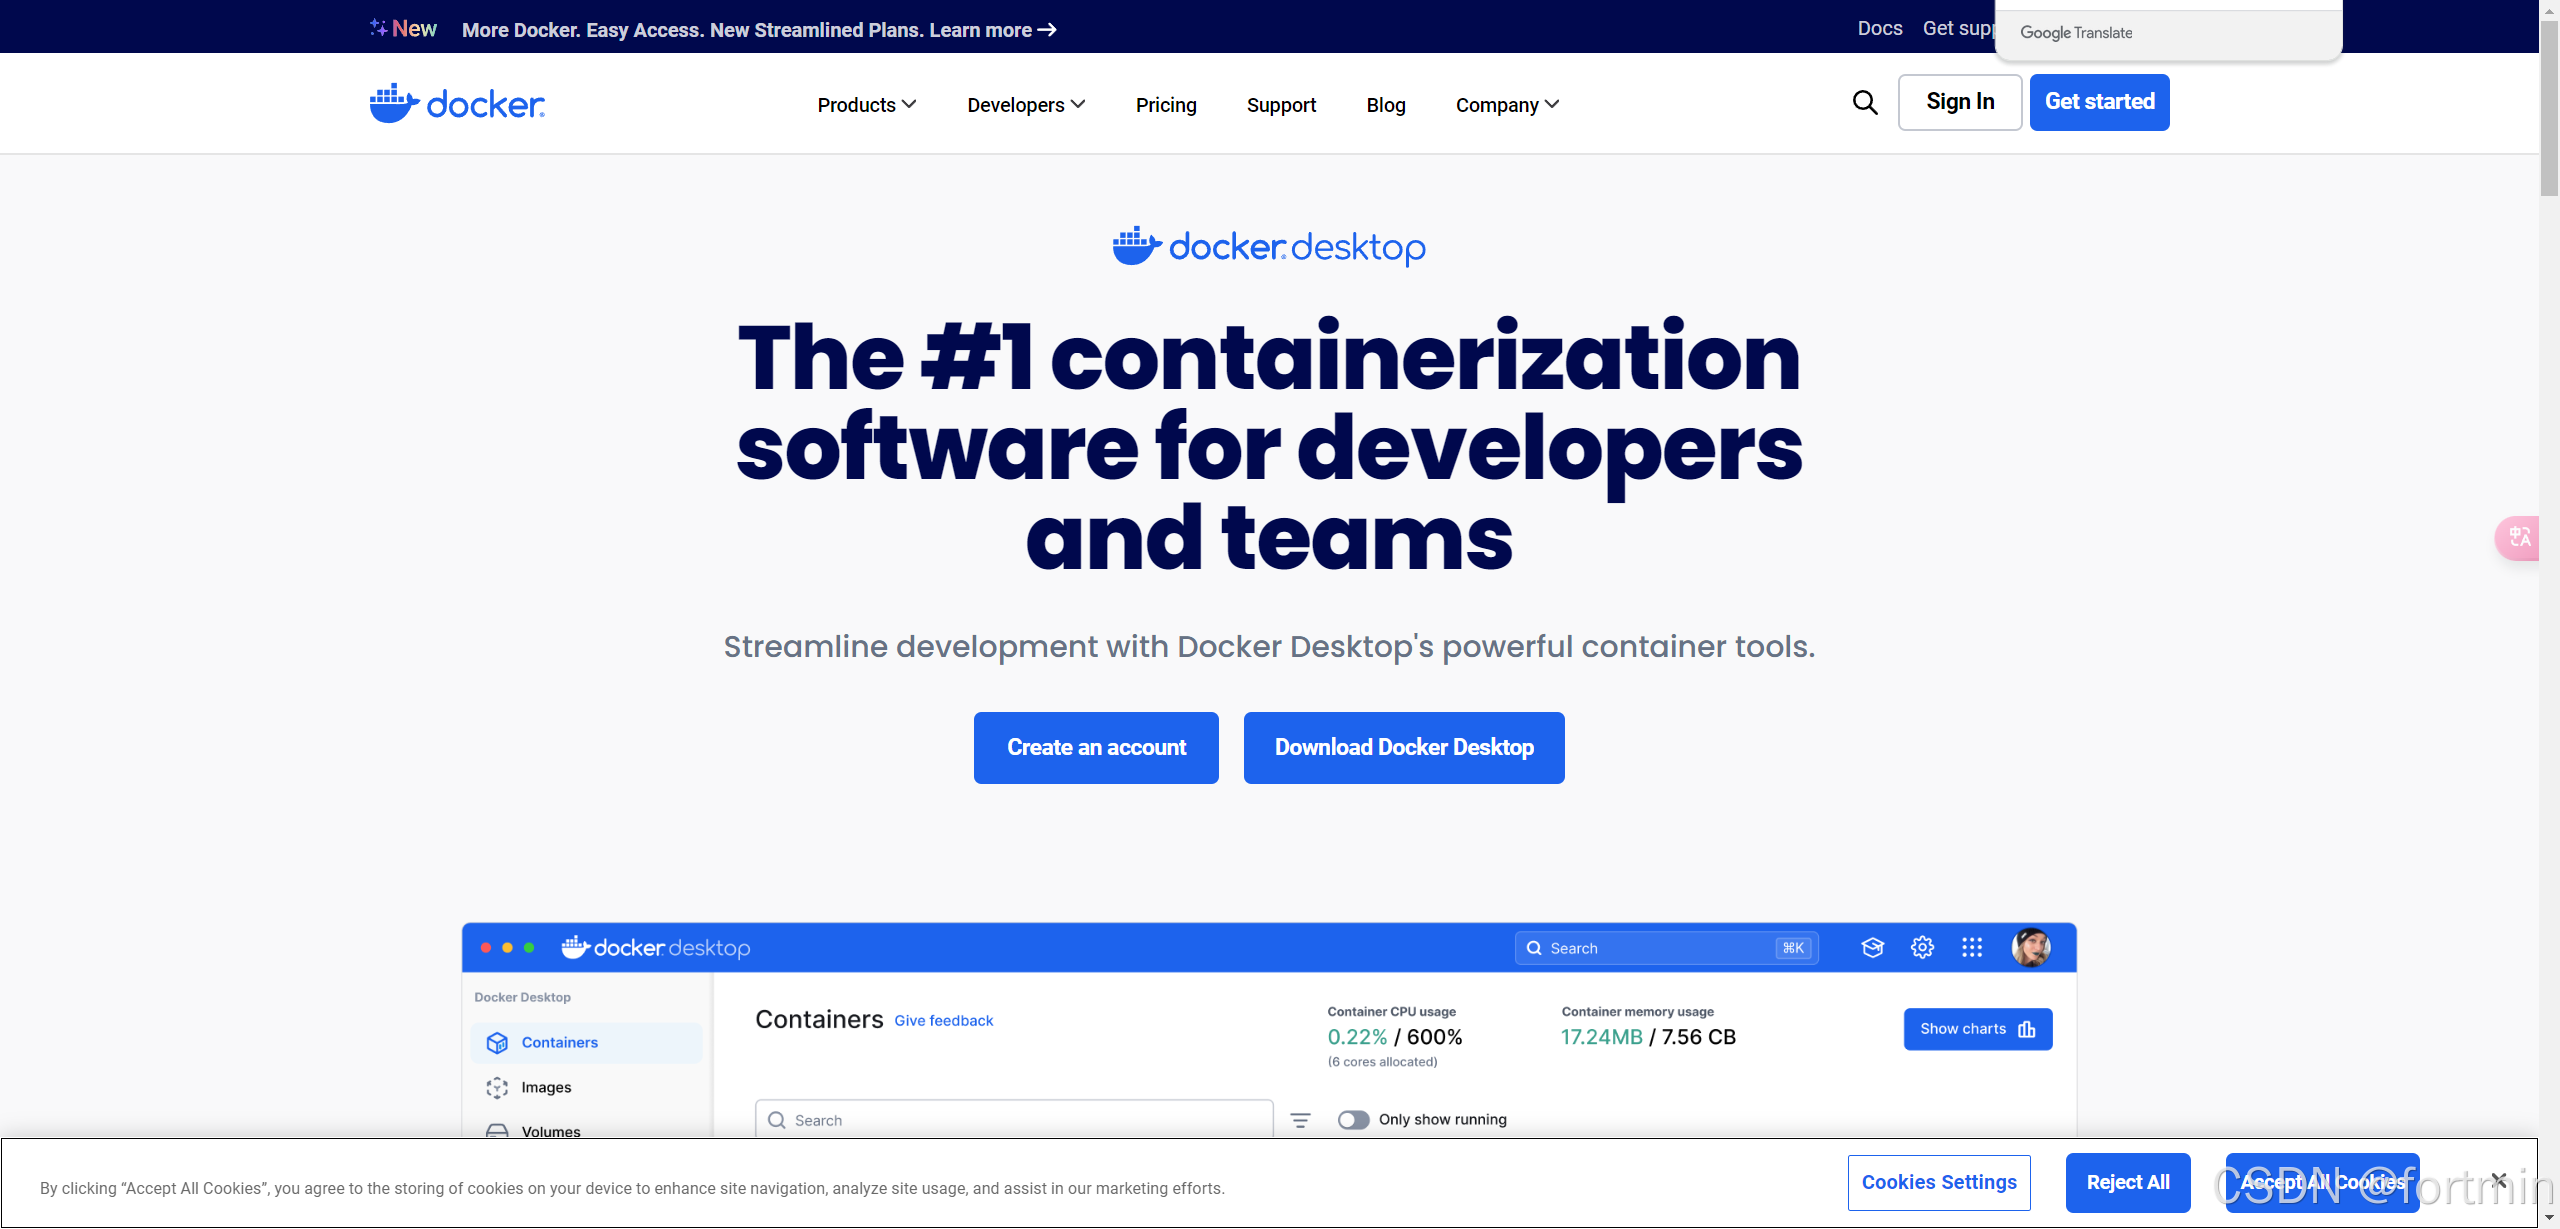Click the filter lines icon beside search

tap(1300, 1120)
